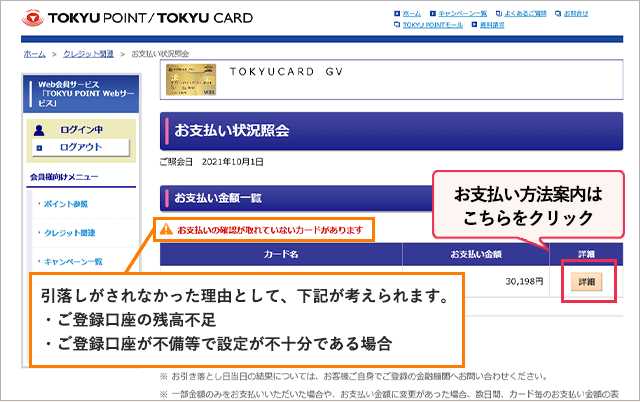The image size is (640, 402).
Task: Click the gold TOKYU CARD thumbnail image
Action: 191,80
